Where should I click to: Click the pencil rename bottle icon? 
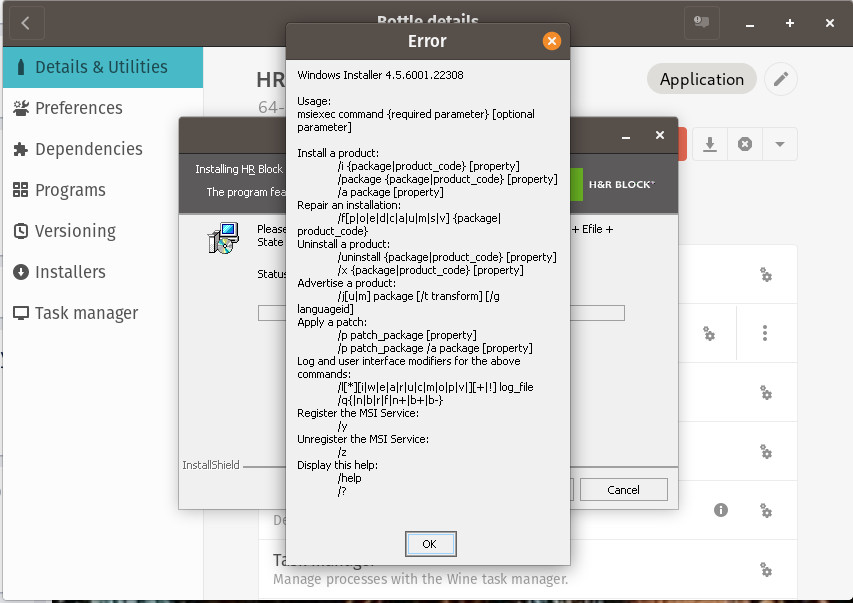781,79
